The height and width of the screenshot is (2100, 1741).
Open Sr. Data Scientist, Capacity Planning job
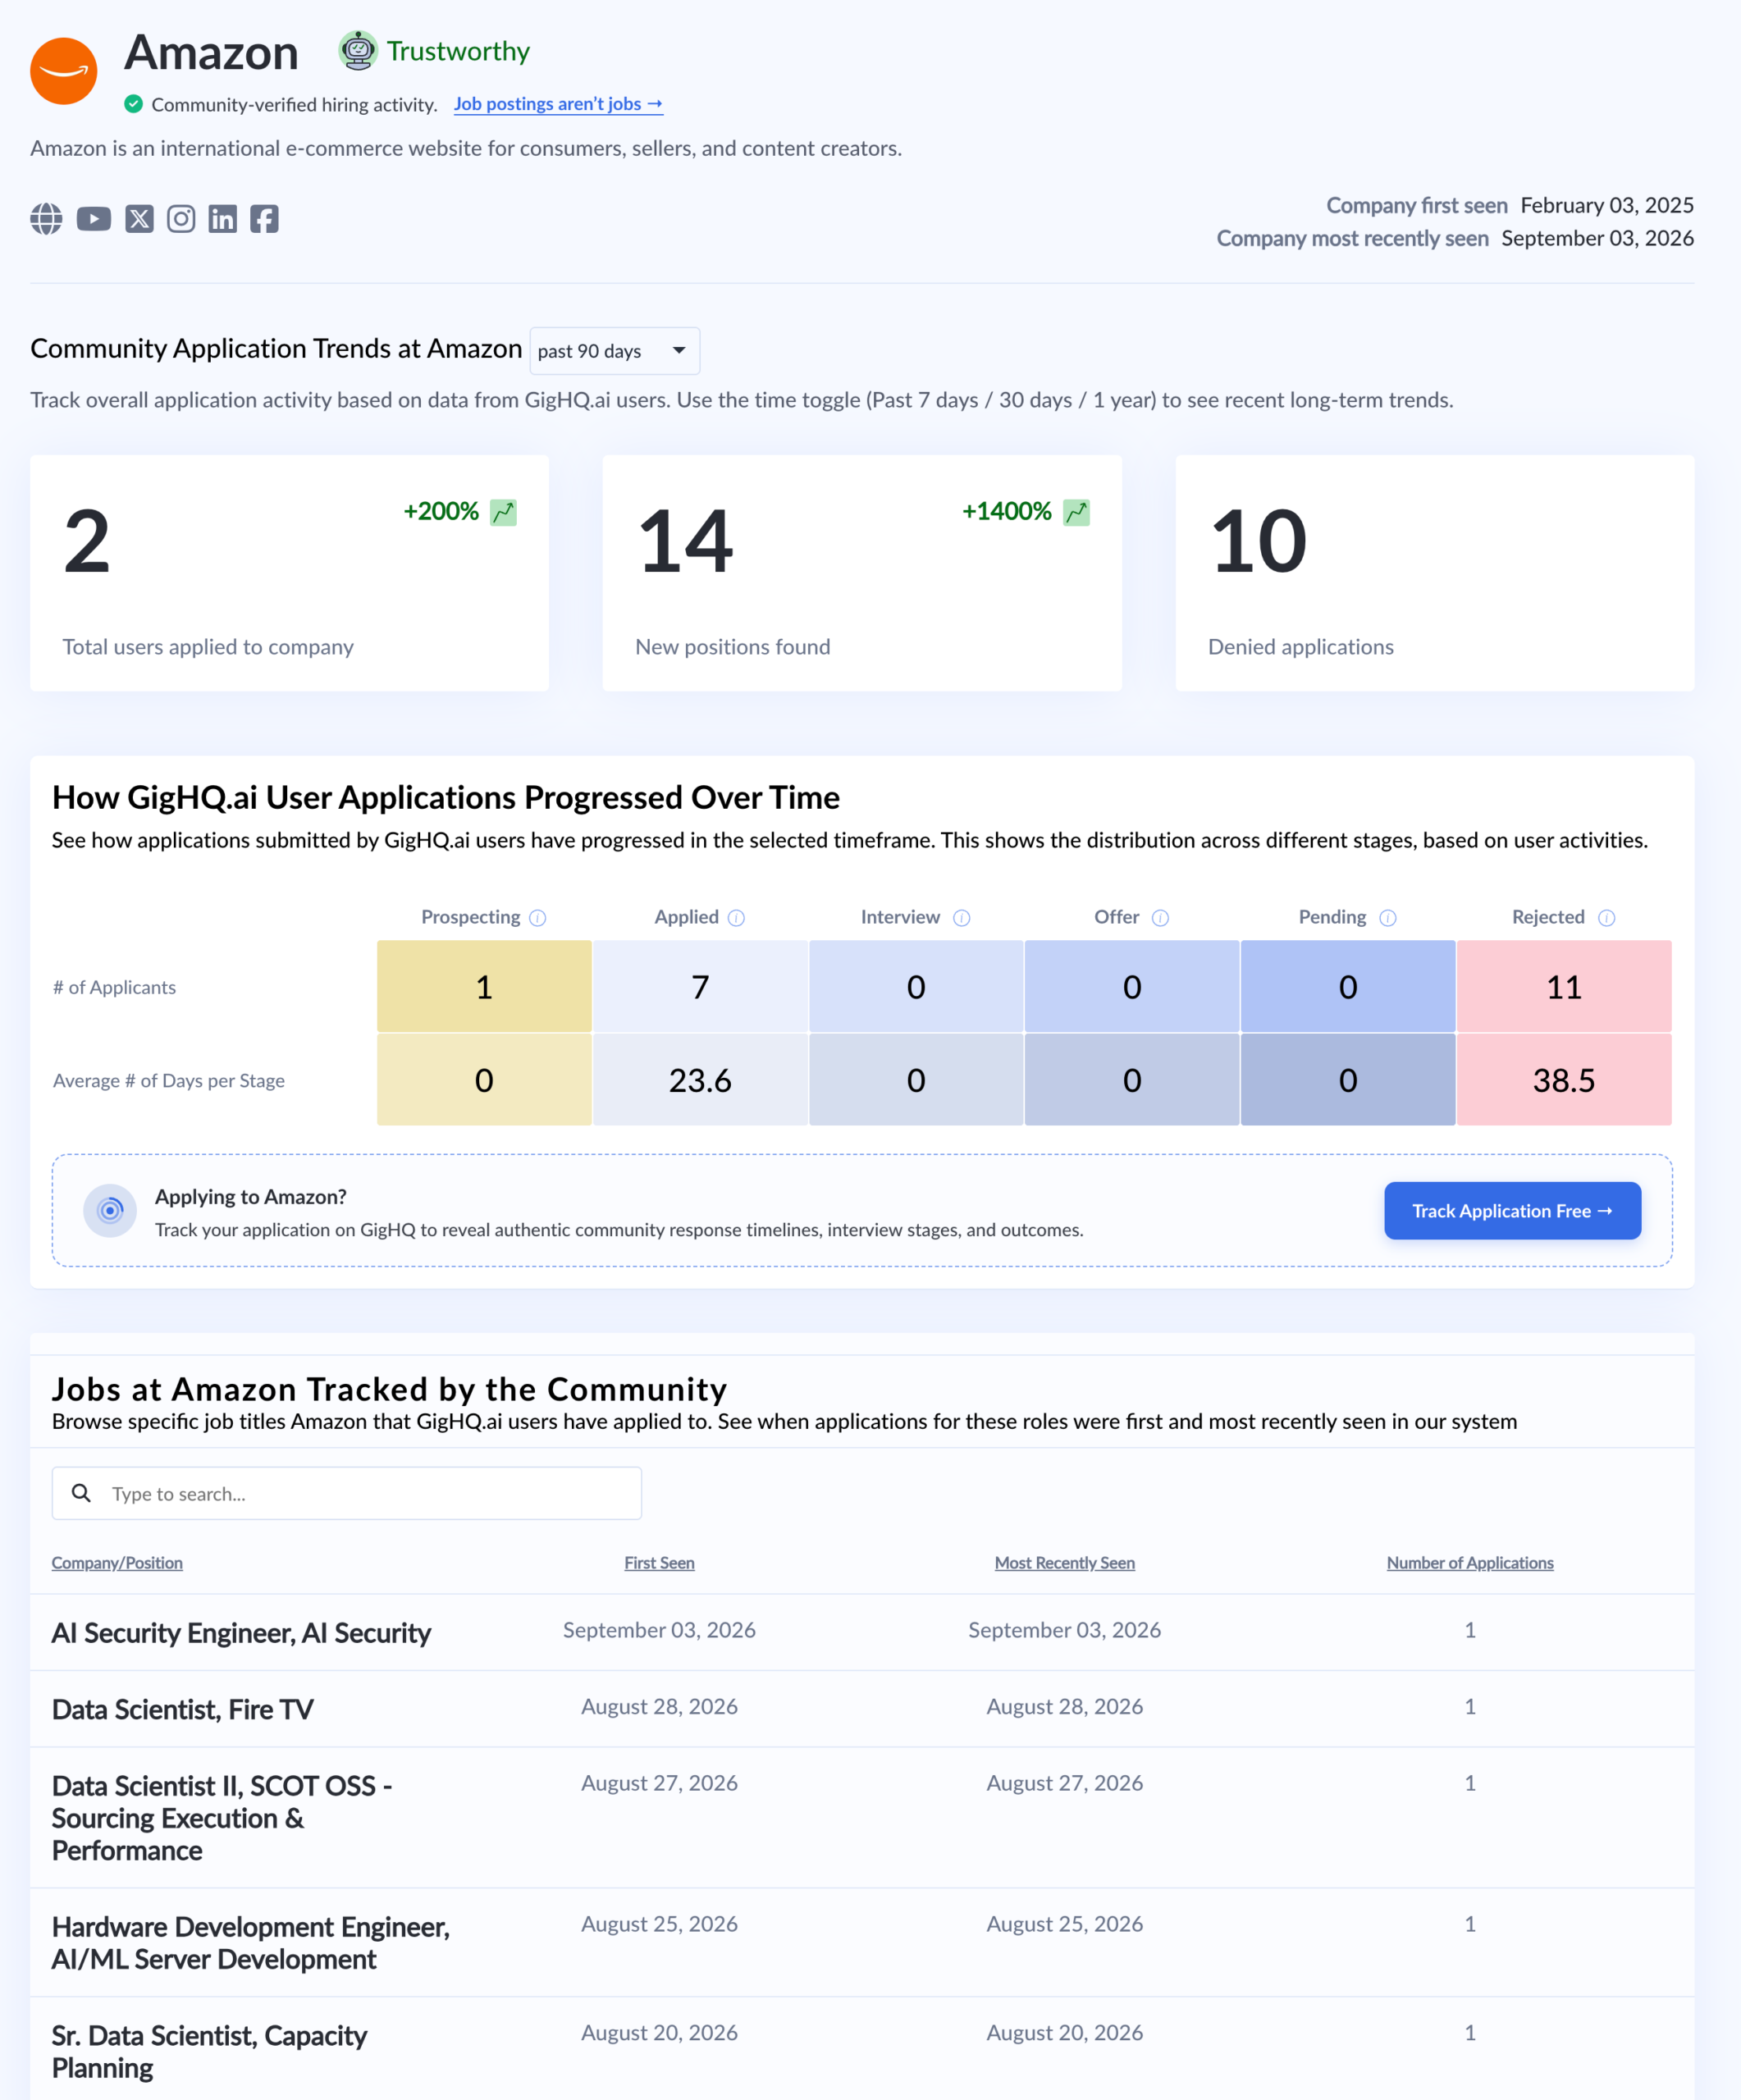[x=209, y=2051]
